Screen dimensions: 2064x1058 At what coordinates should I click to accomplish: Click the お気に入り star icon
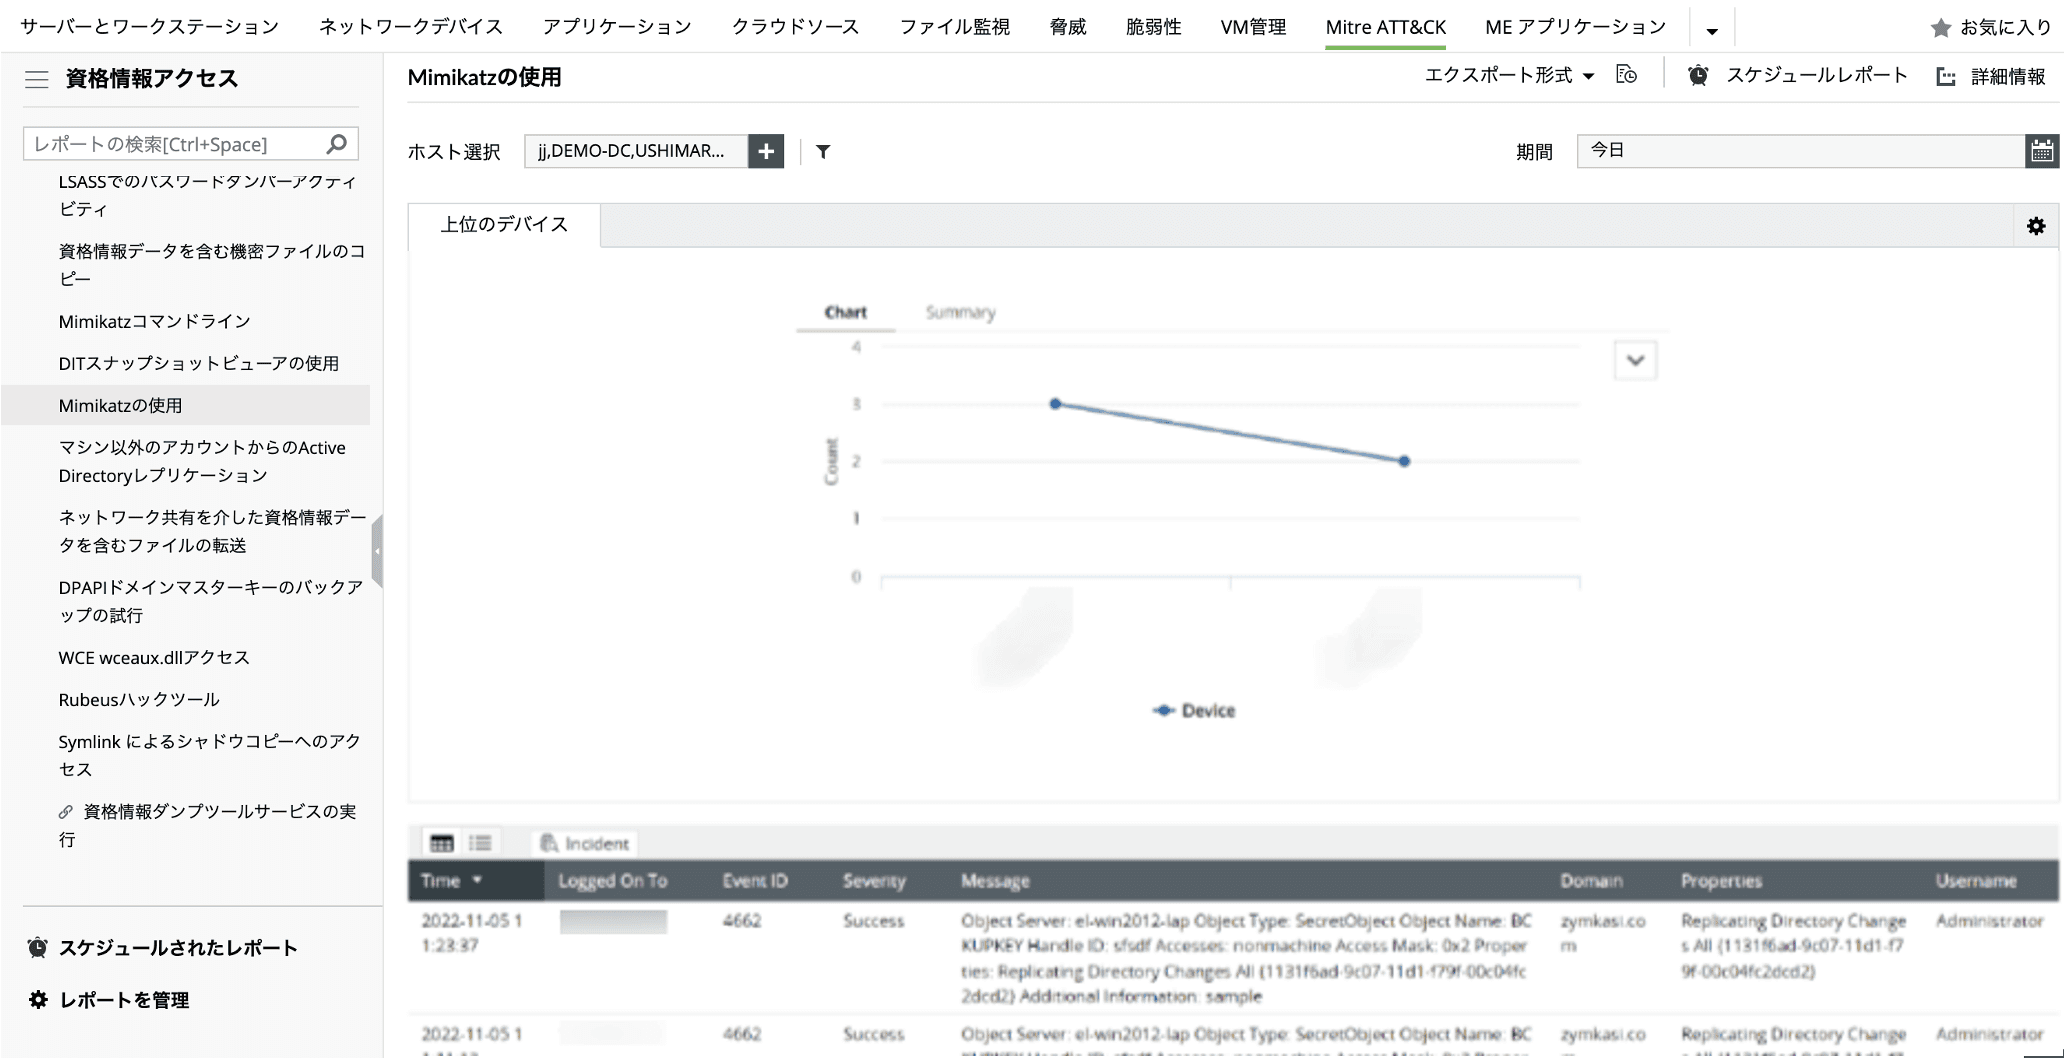[x=1941, y=28]
